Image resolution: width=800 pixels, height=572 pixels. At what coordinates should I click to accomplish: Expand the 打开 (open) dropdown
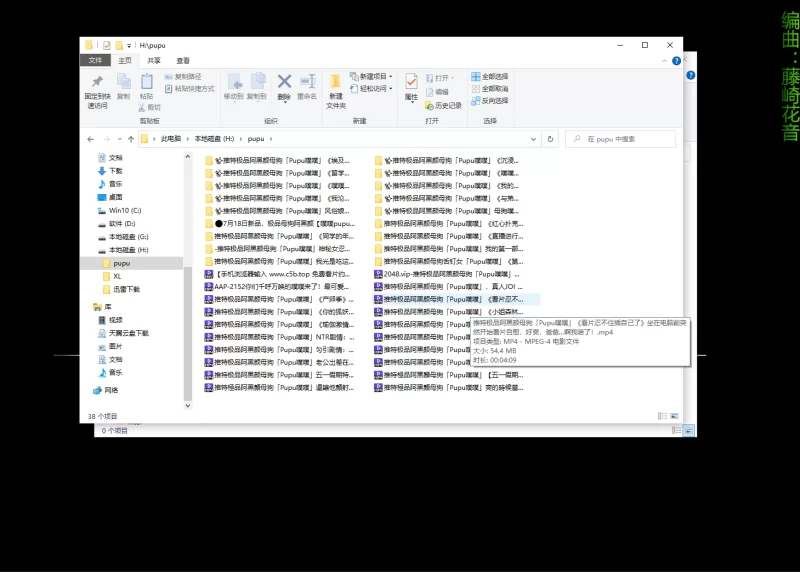click(440, 78)
